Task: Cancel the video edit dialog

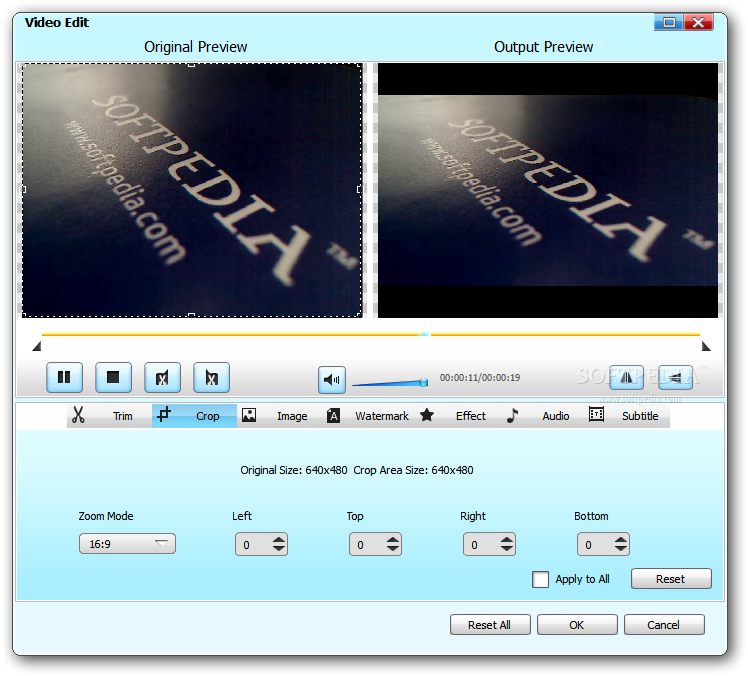Action: pyautogui.click(x=664, y=624)
